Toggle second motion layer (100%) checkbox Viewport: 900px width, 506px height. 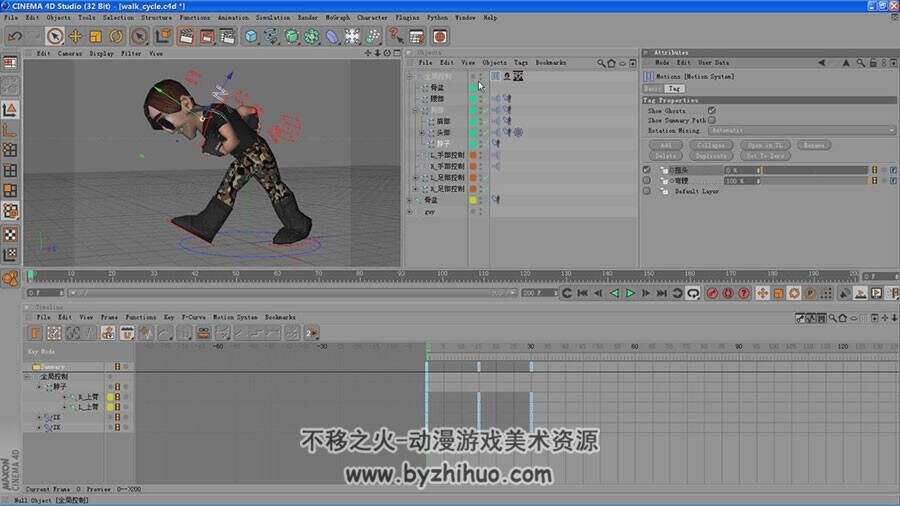[647, 180]
